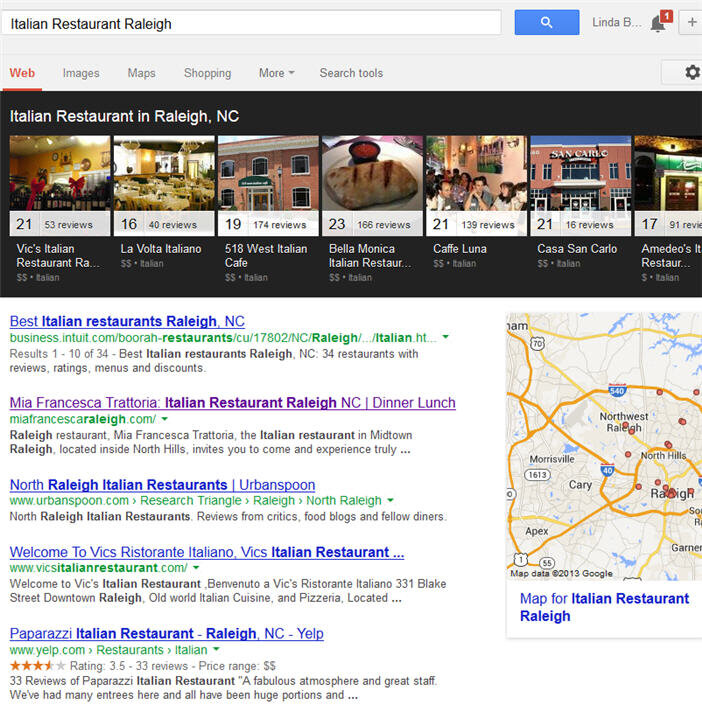This screenshot has width=702, height=711.
Task: Click the Paparazzi star rating icons
Action: point(37,666)
